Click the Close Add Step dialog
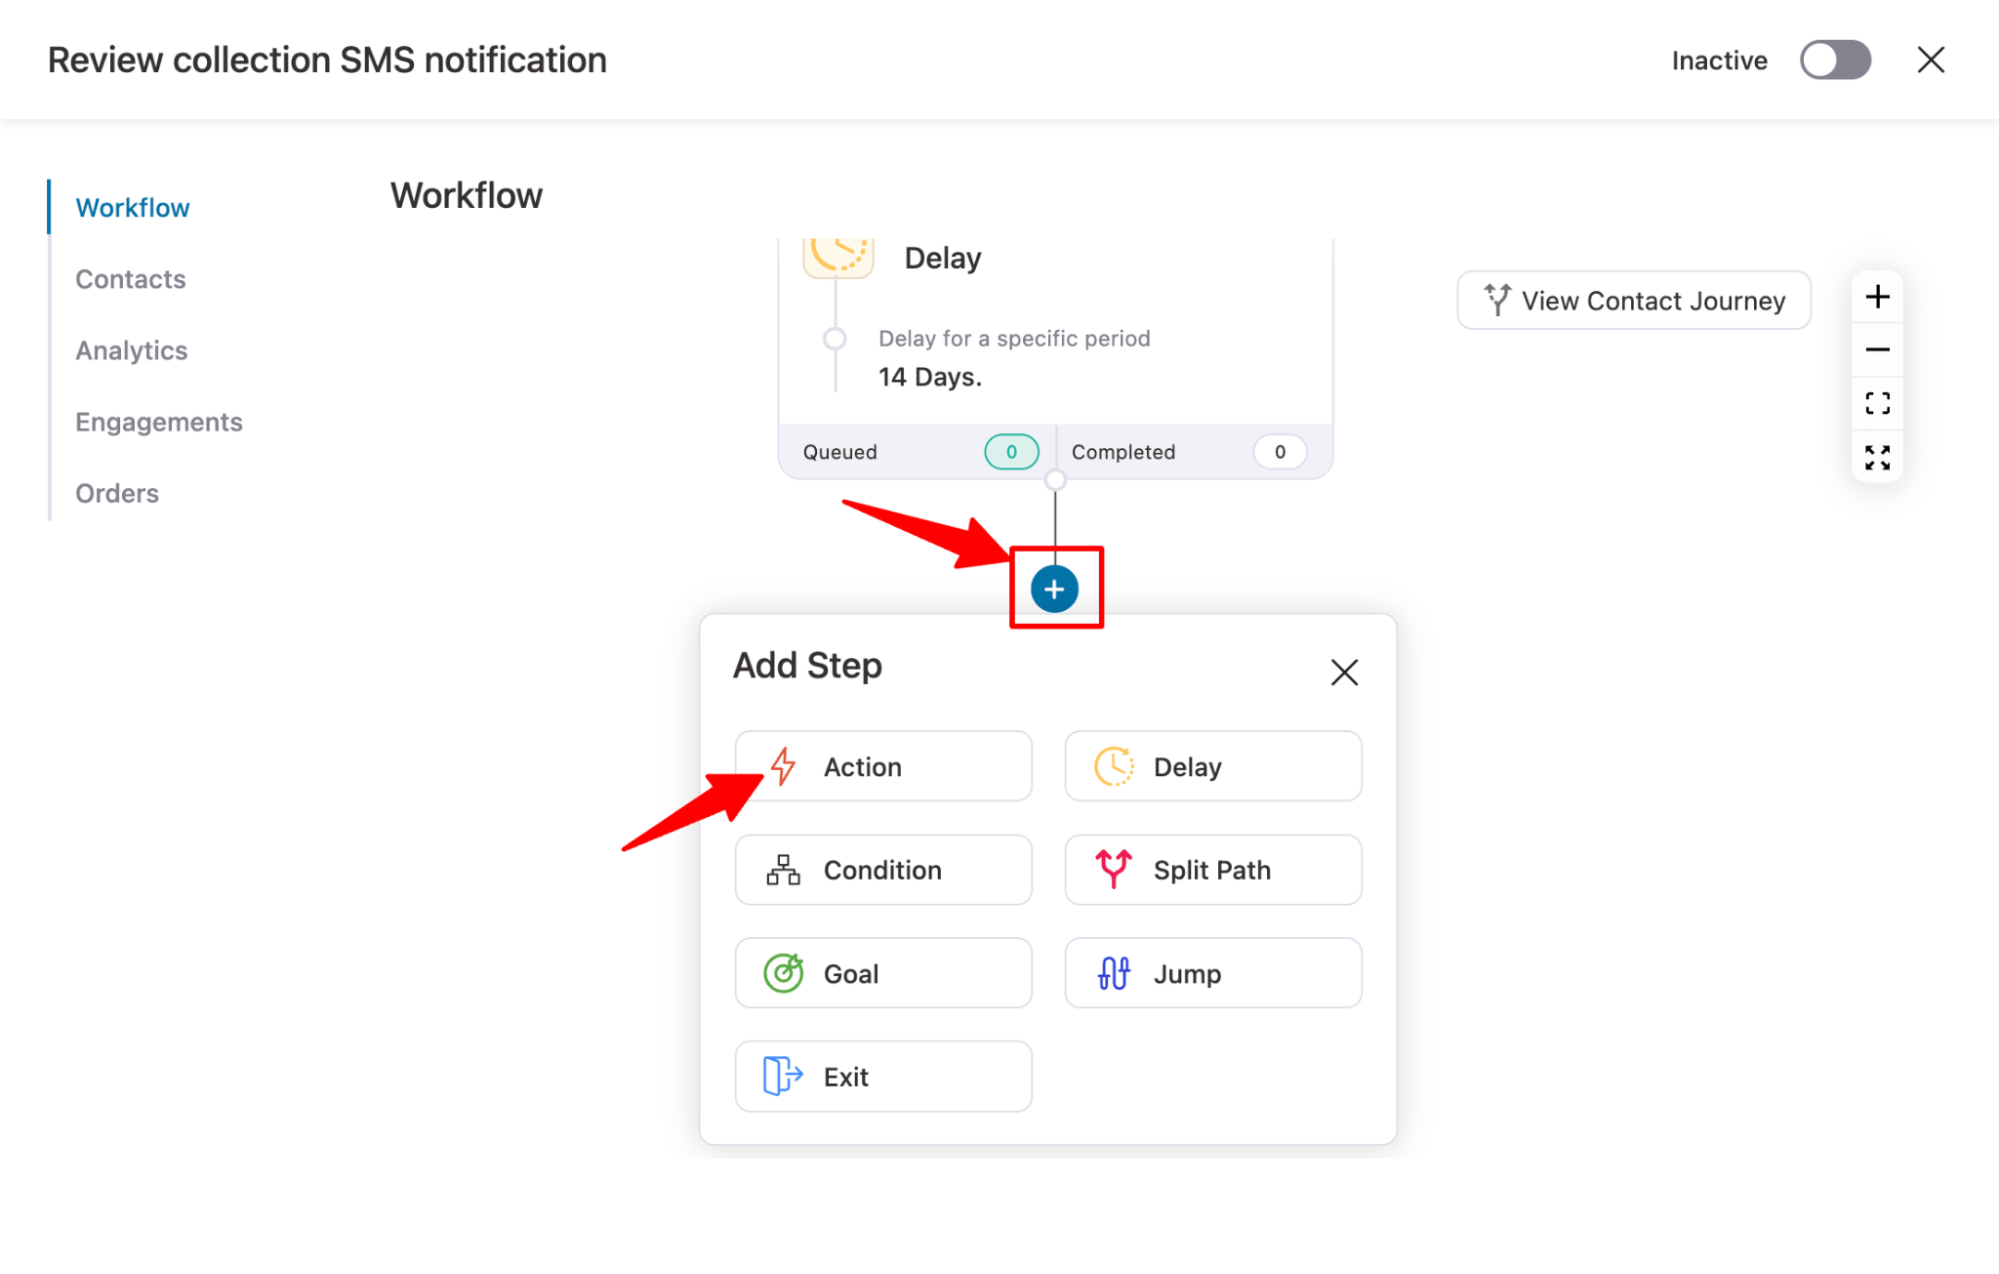The width and height of the screenshot is (1999, 1274). point(1342,672)
